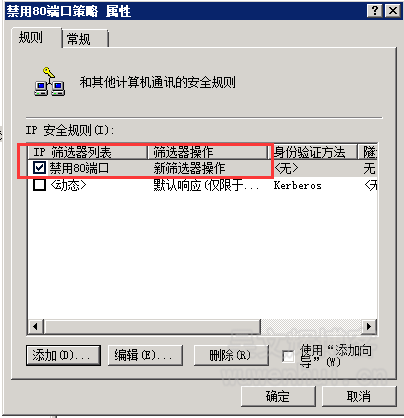Click the question mark help button
Image resolution: width=404 pixels, height=418 pixels.
pos(374,11)
